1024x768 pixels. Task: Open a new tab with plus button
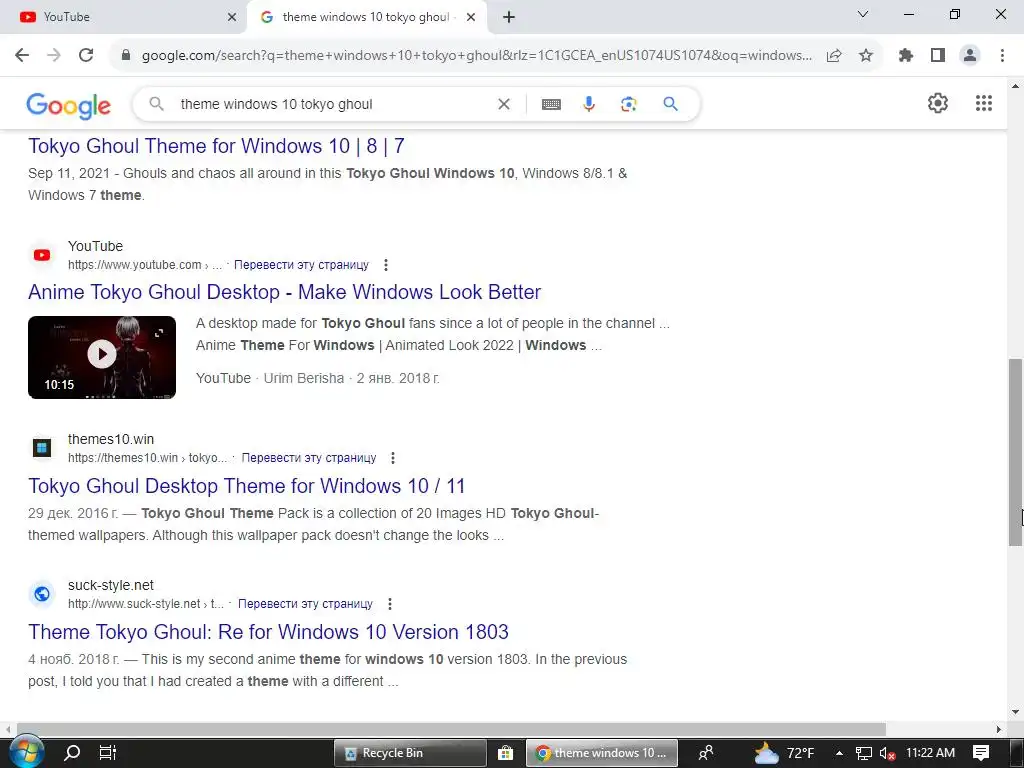509,17
